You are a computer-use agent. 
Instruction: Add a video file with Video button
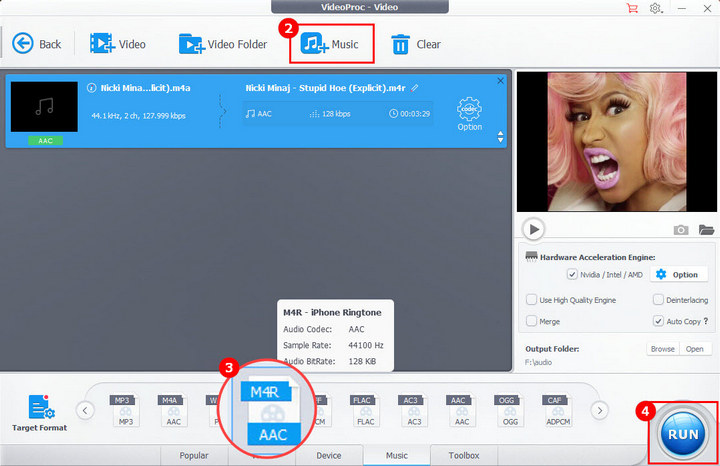pos(118,44)
